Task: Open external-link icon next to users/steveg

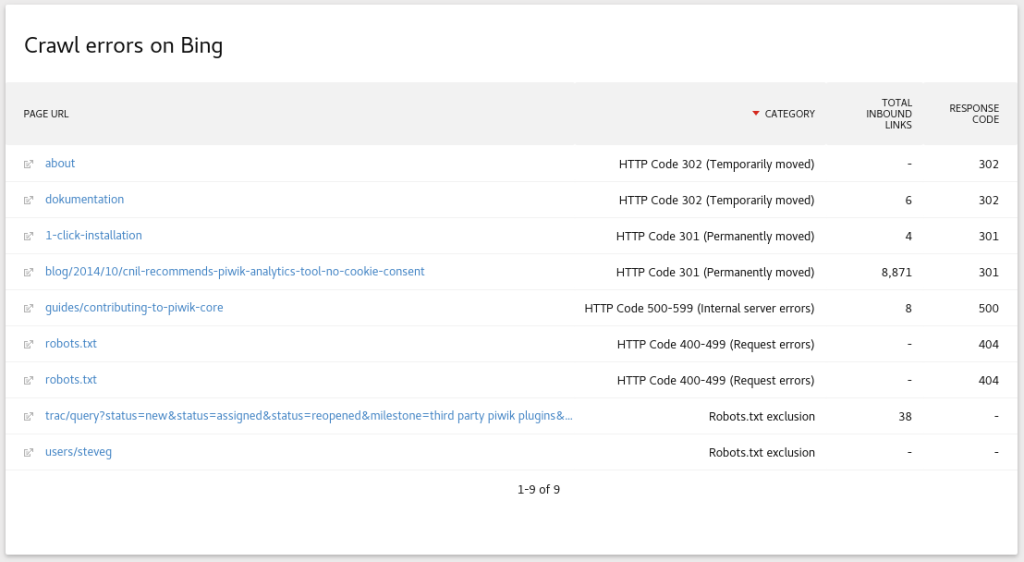Action: 29,452
